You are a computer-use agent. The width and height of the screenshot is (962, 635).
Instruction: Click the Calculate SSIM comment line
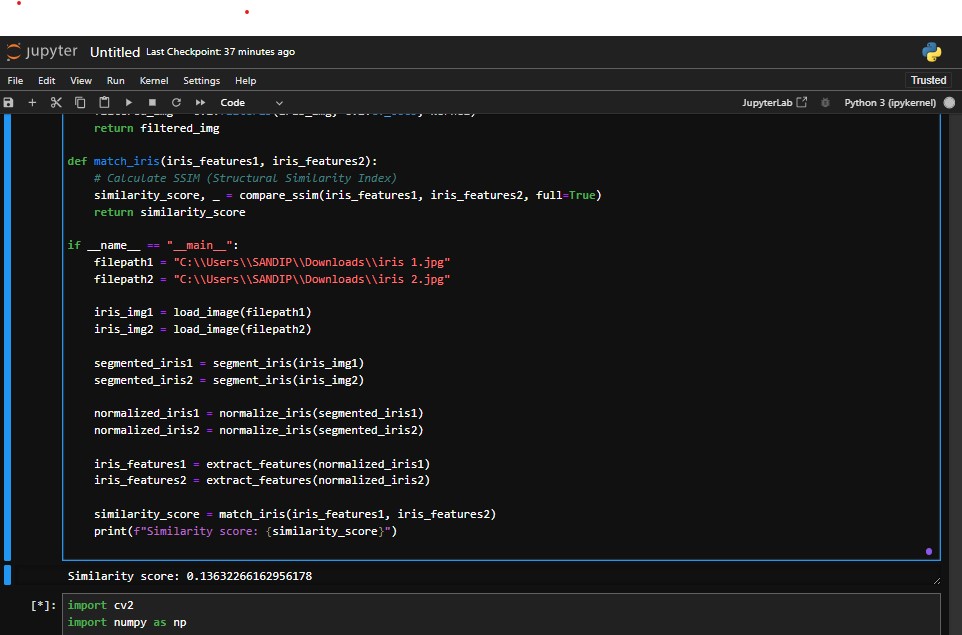[245, 178]
